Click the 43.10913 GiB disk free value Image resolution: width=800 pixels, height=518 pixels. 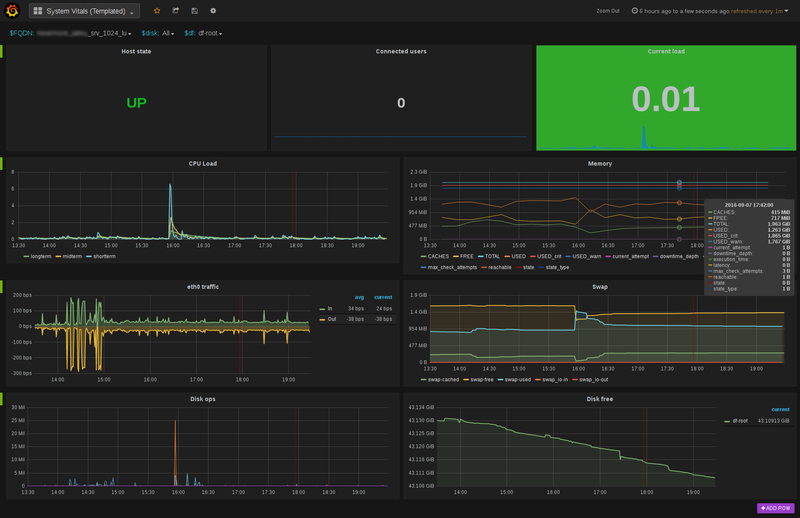(x=773, y=421)
